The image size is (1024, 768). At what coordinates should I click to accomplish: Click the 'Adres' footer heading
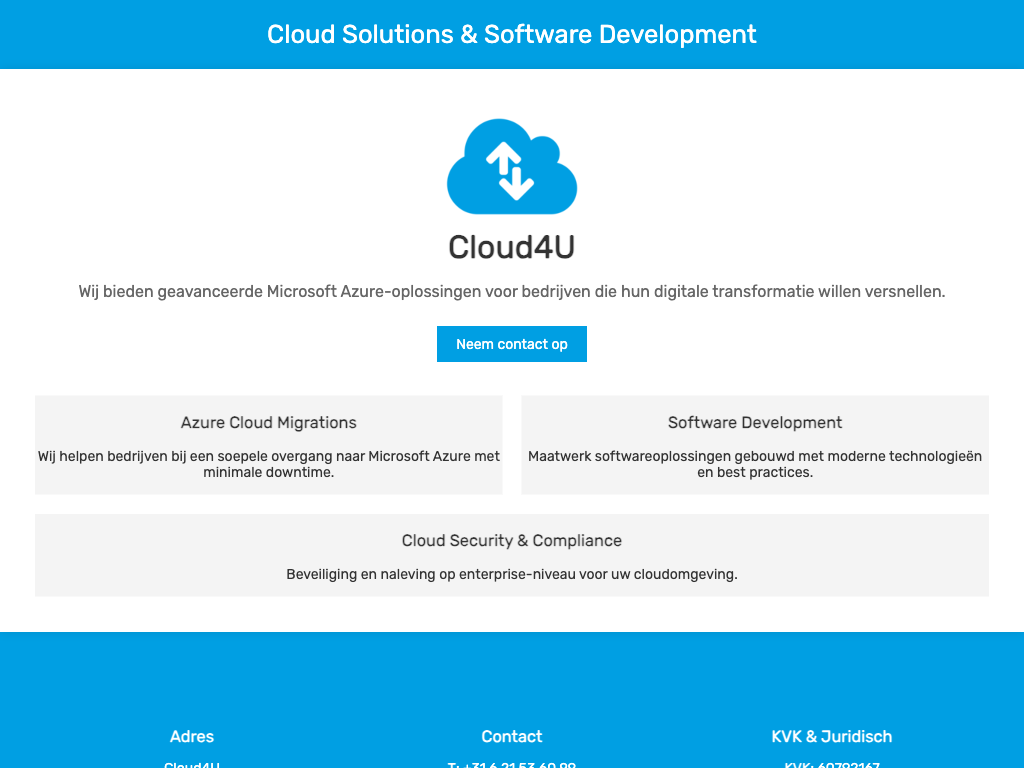pyautogui.click(x=192, y=737)
